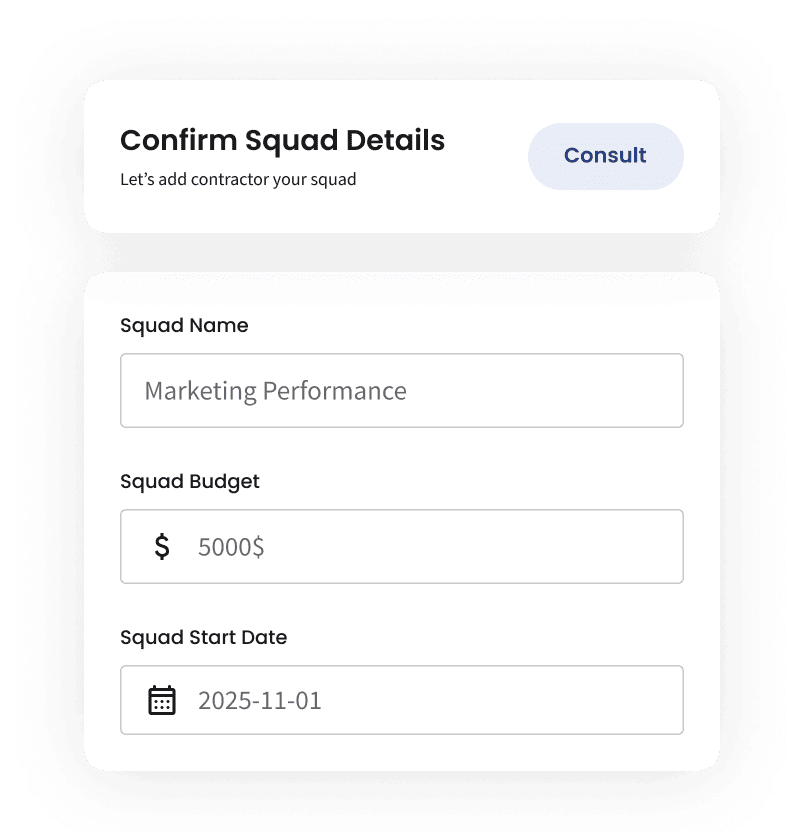Click the "Marketing Performance" placeholder text
804x832 pixels.
click(275, 390)
